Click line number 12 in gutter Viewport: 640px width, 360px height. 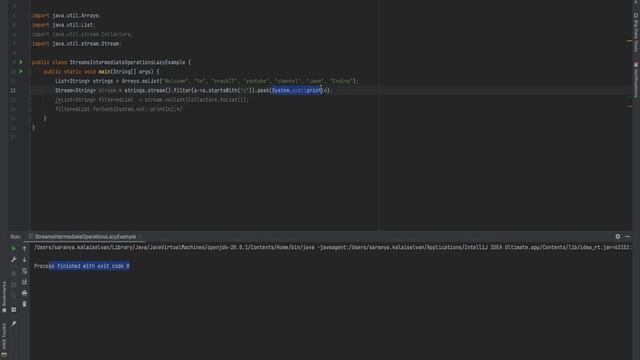click(13, 91)
